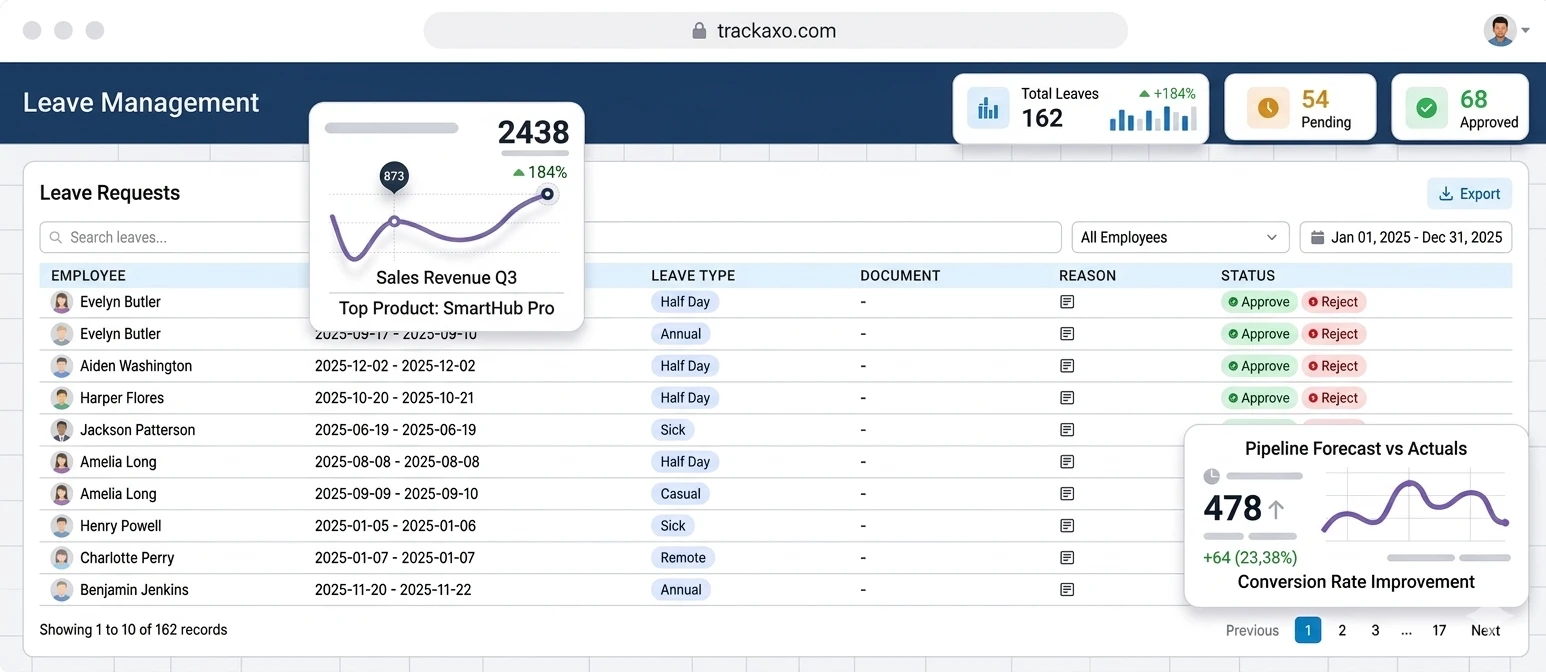Reject Harper Flores's leave request
Image resolution: width=1546 pixels, height=672 pixels.
coord(1333,397)
